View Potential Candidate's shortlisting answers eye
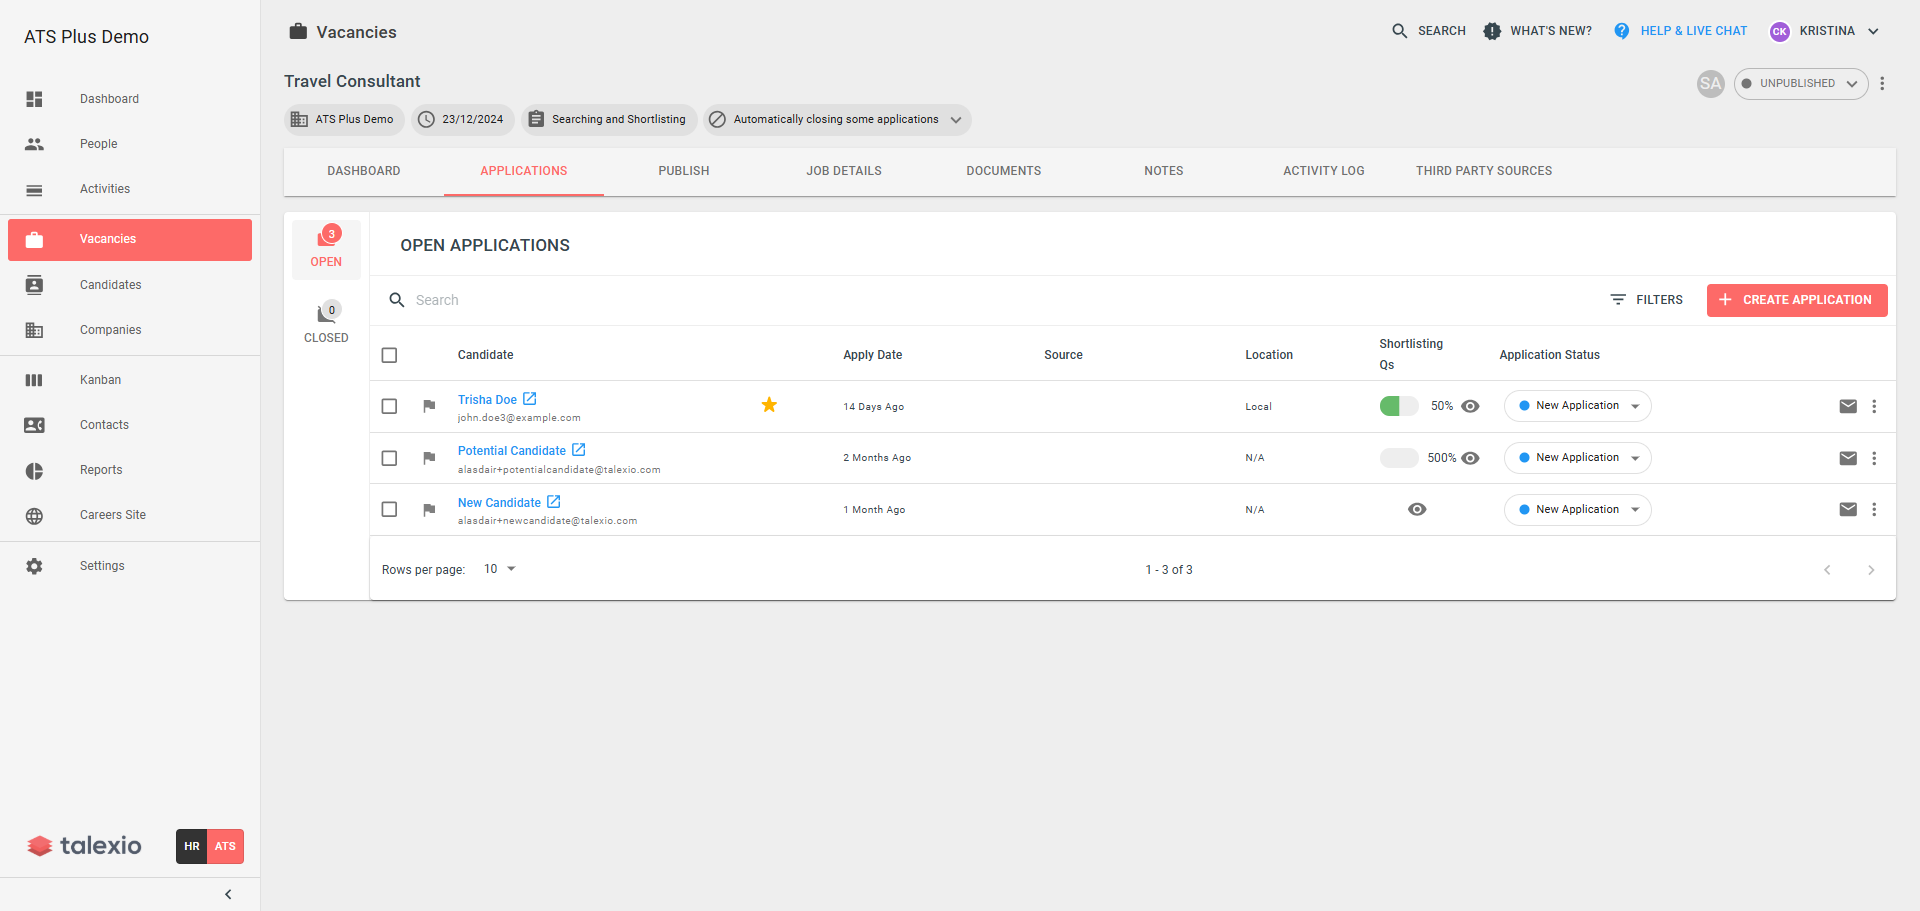Image resolution: width=1920 pixels, height=911 pixels. (x=1470, y=458)
